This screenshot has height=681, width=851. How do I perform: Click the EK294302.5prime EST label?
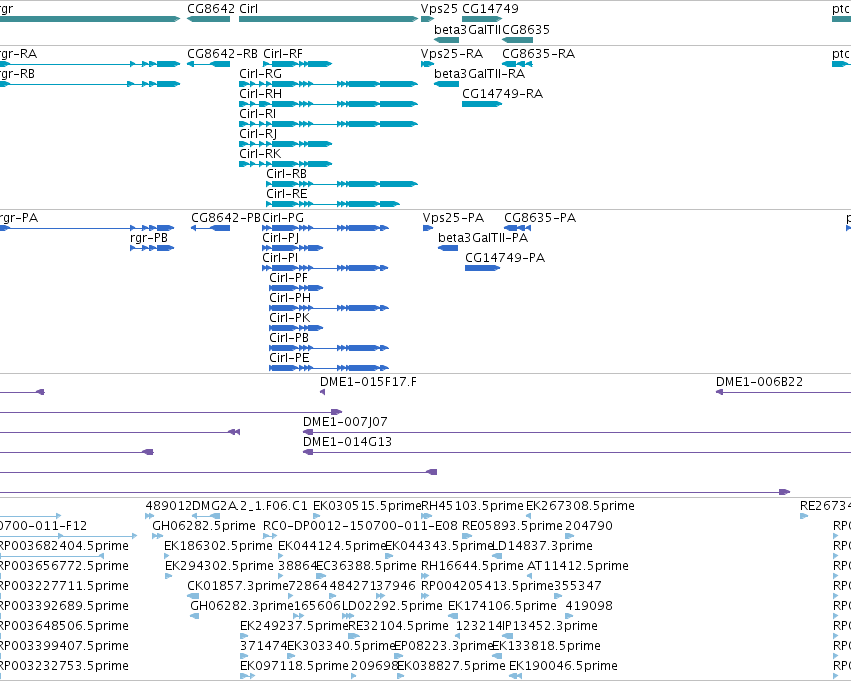pyautogui.click(x=219, y=567)
